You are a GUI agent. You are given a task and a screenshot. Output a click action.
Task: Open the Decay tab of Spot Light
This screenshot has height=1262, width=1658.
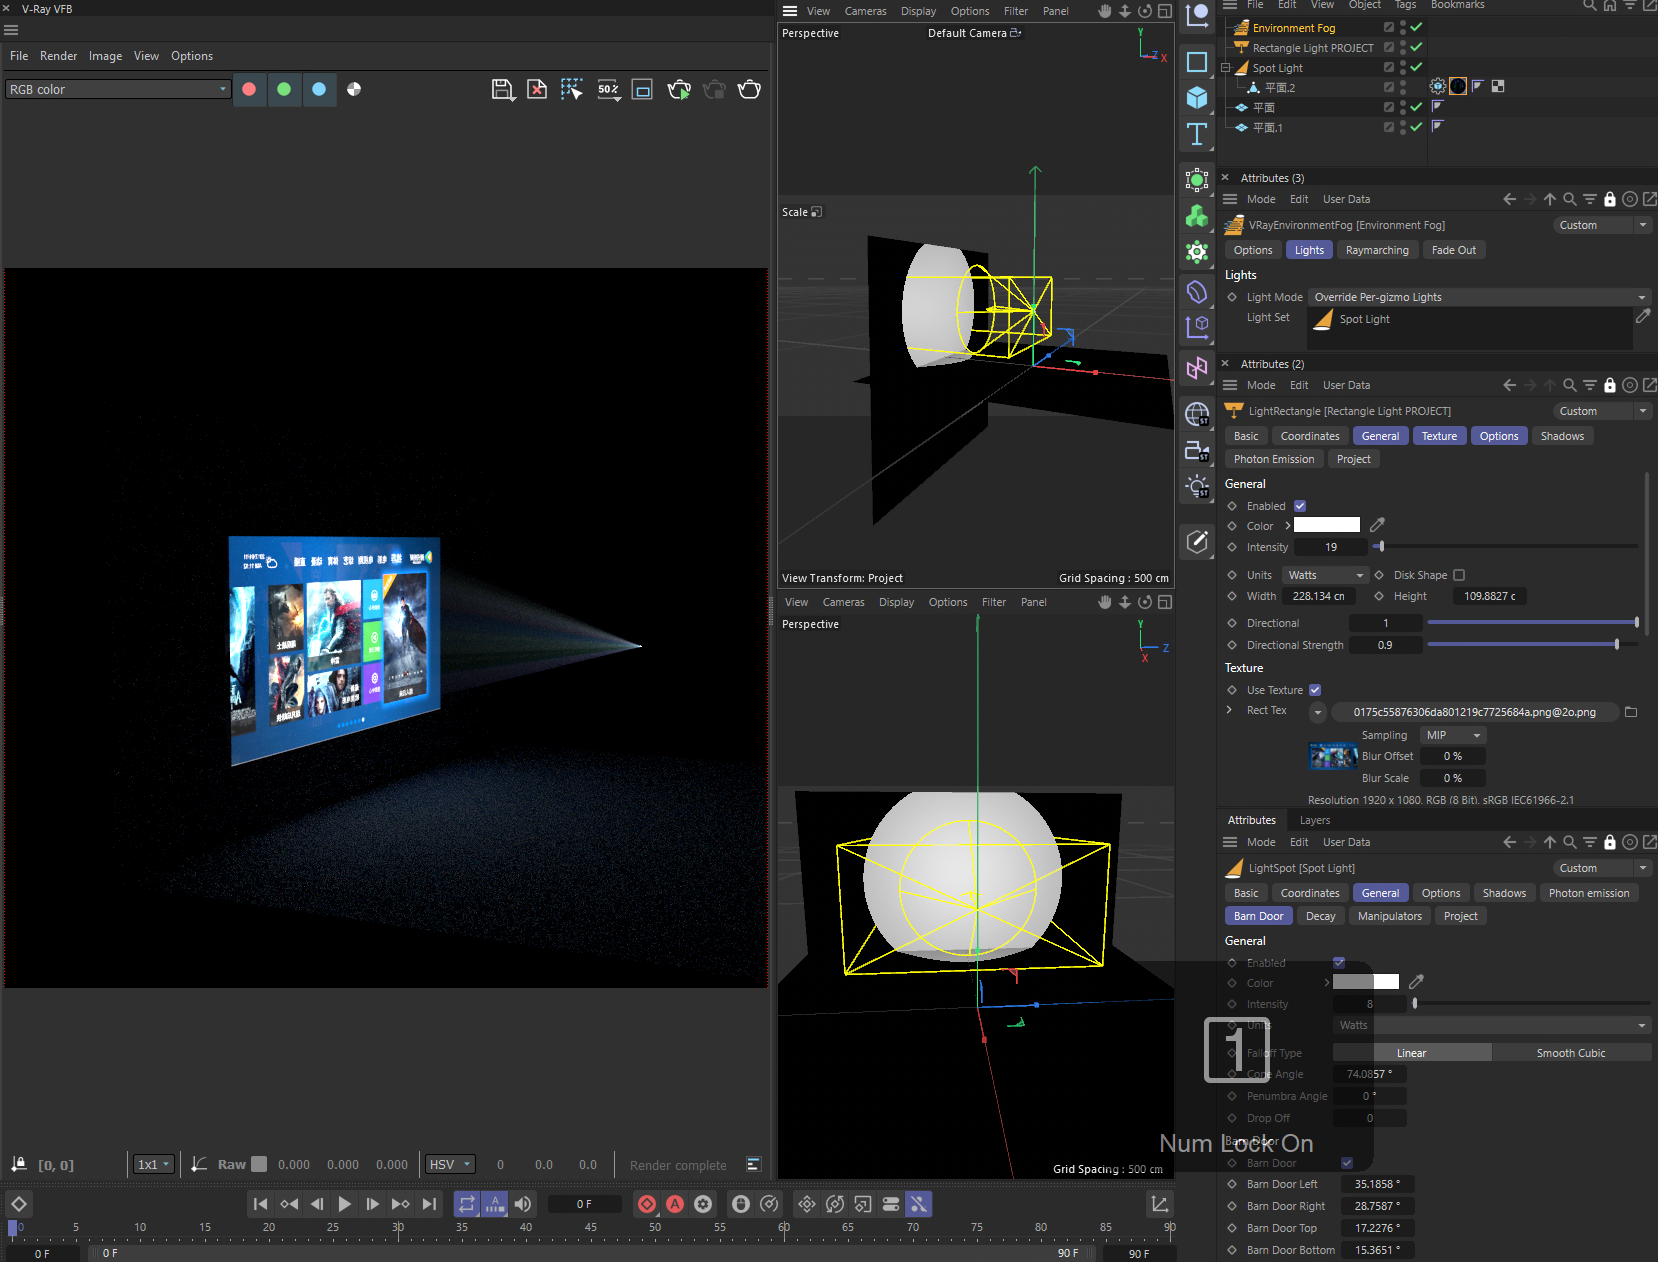tap(1320, 916)
